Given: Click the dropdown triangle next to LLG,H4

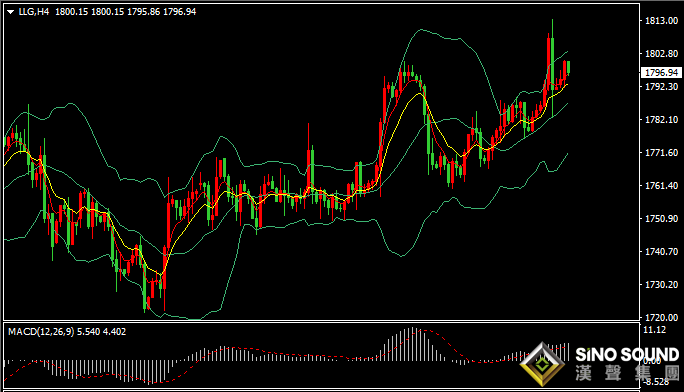Looking at the screenshot, I should pos(10,12).
